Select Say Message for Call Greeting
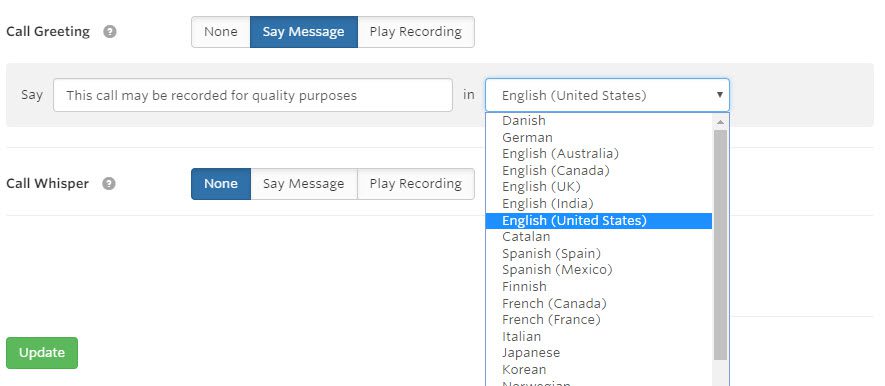Image resolution: width=885 pixels, height=386 pixels. click(x=304, y=32)
